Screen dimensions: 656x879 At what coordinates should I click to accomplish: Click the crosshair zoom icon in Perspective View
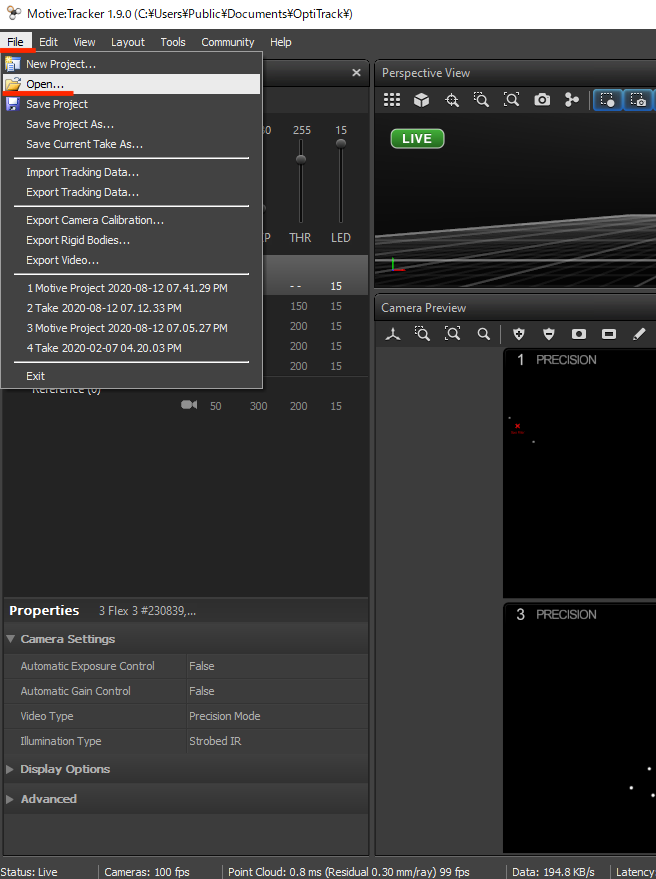(451, 100)
